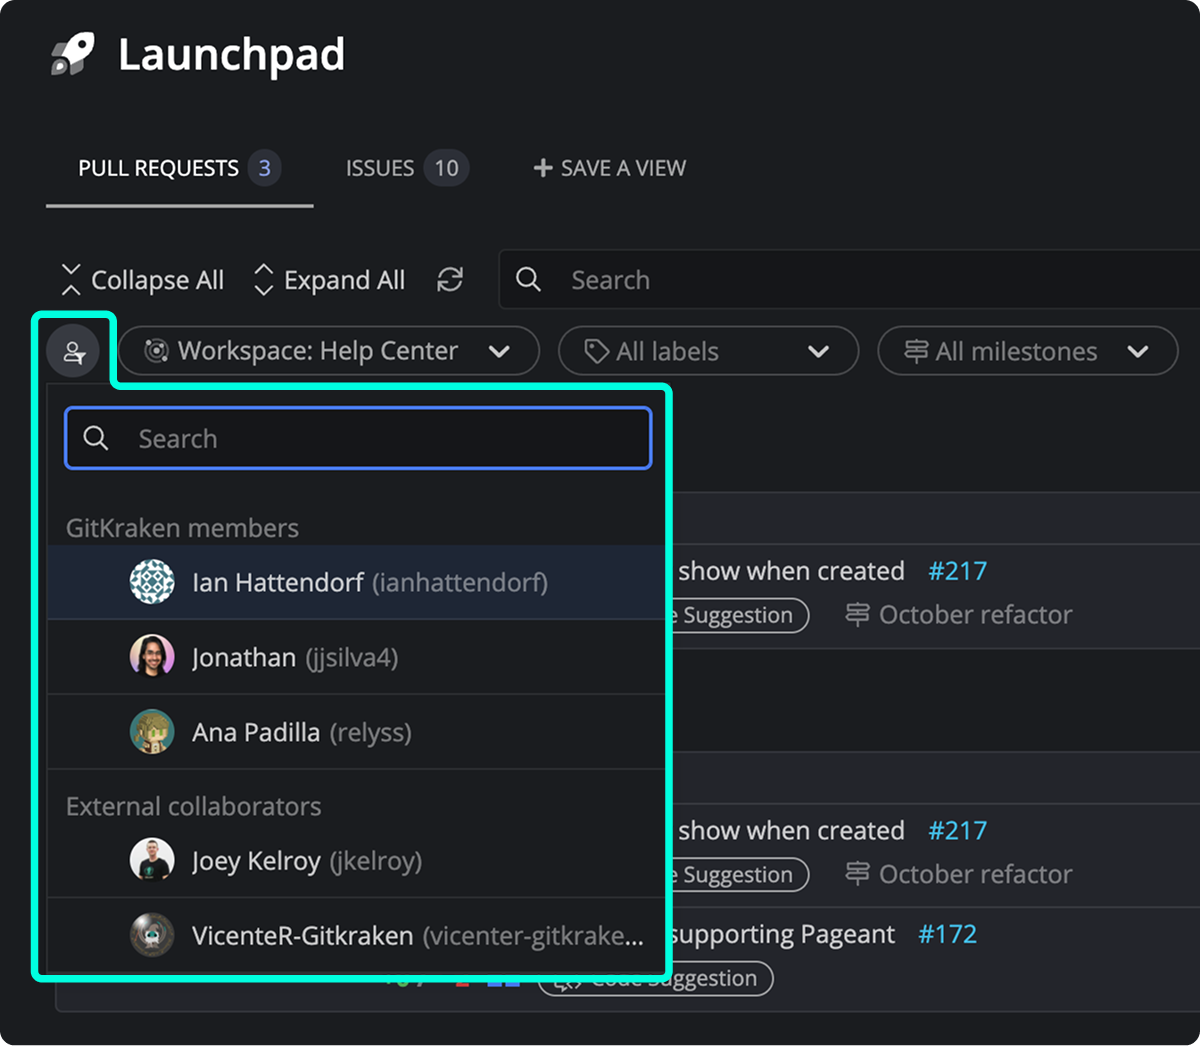Select the PULL REQUESTS tab
This screenshot has height=1046, width=1200.
coord(158,168)
